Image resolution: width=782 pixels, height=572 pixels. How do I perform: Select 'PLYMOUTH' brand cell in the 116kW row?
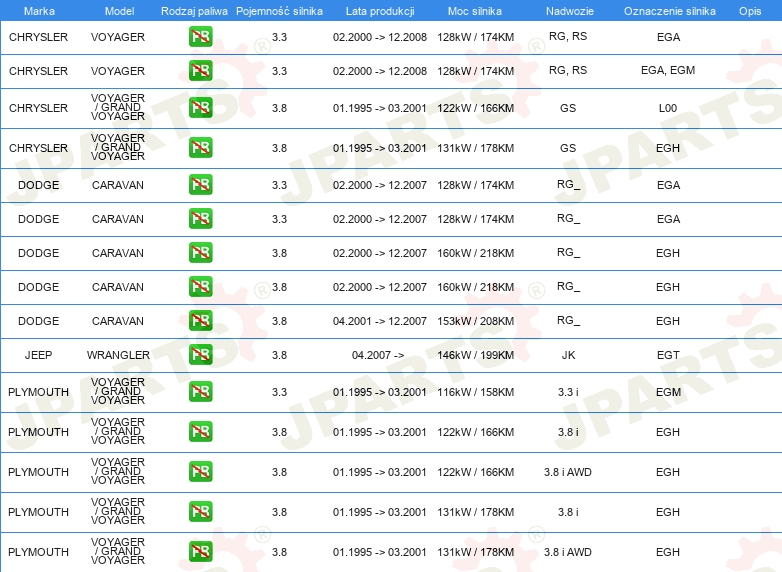(38, 392)
